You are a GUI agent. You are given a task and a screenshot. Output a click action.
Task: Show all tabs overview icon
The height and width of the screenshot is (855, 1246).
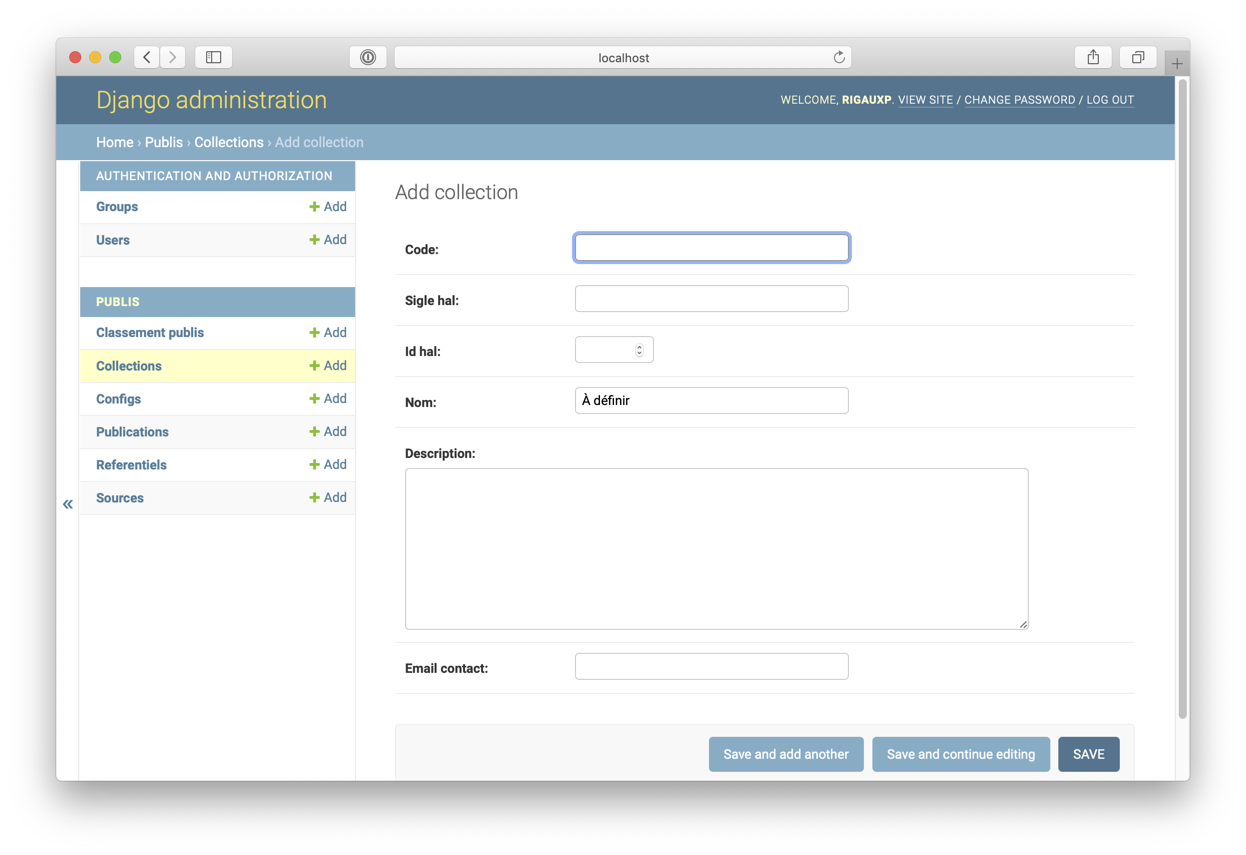[x=1137, y=58]
